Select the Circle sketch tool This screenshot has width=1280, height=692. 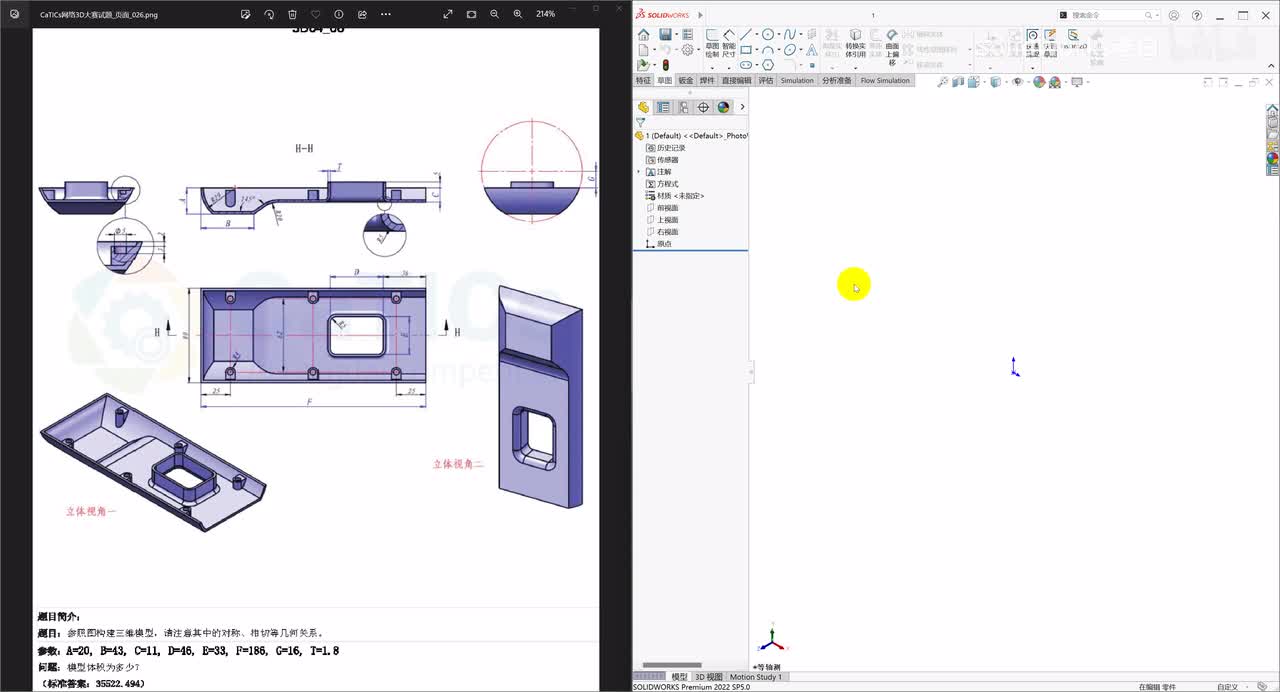[768, 34]
